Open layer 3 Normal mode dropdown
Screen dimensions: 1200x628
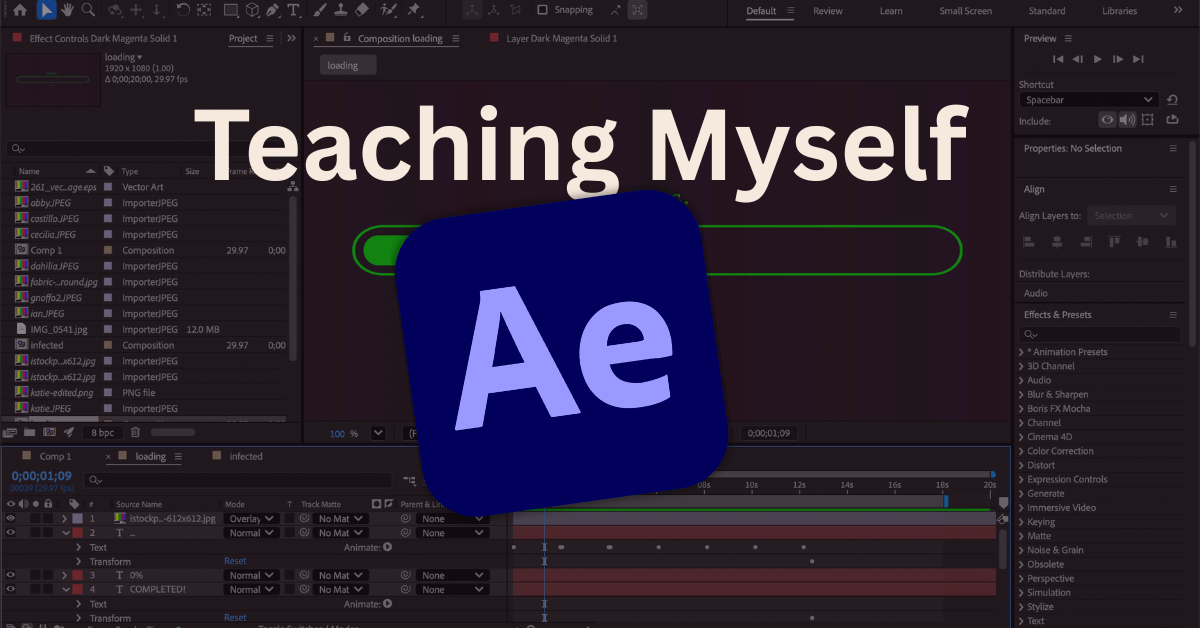point(251,576)
